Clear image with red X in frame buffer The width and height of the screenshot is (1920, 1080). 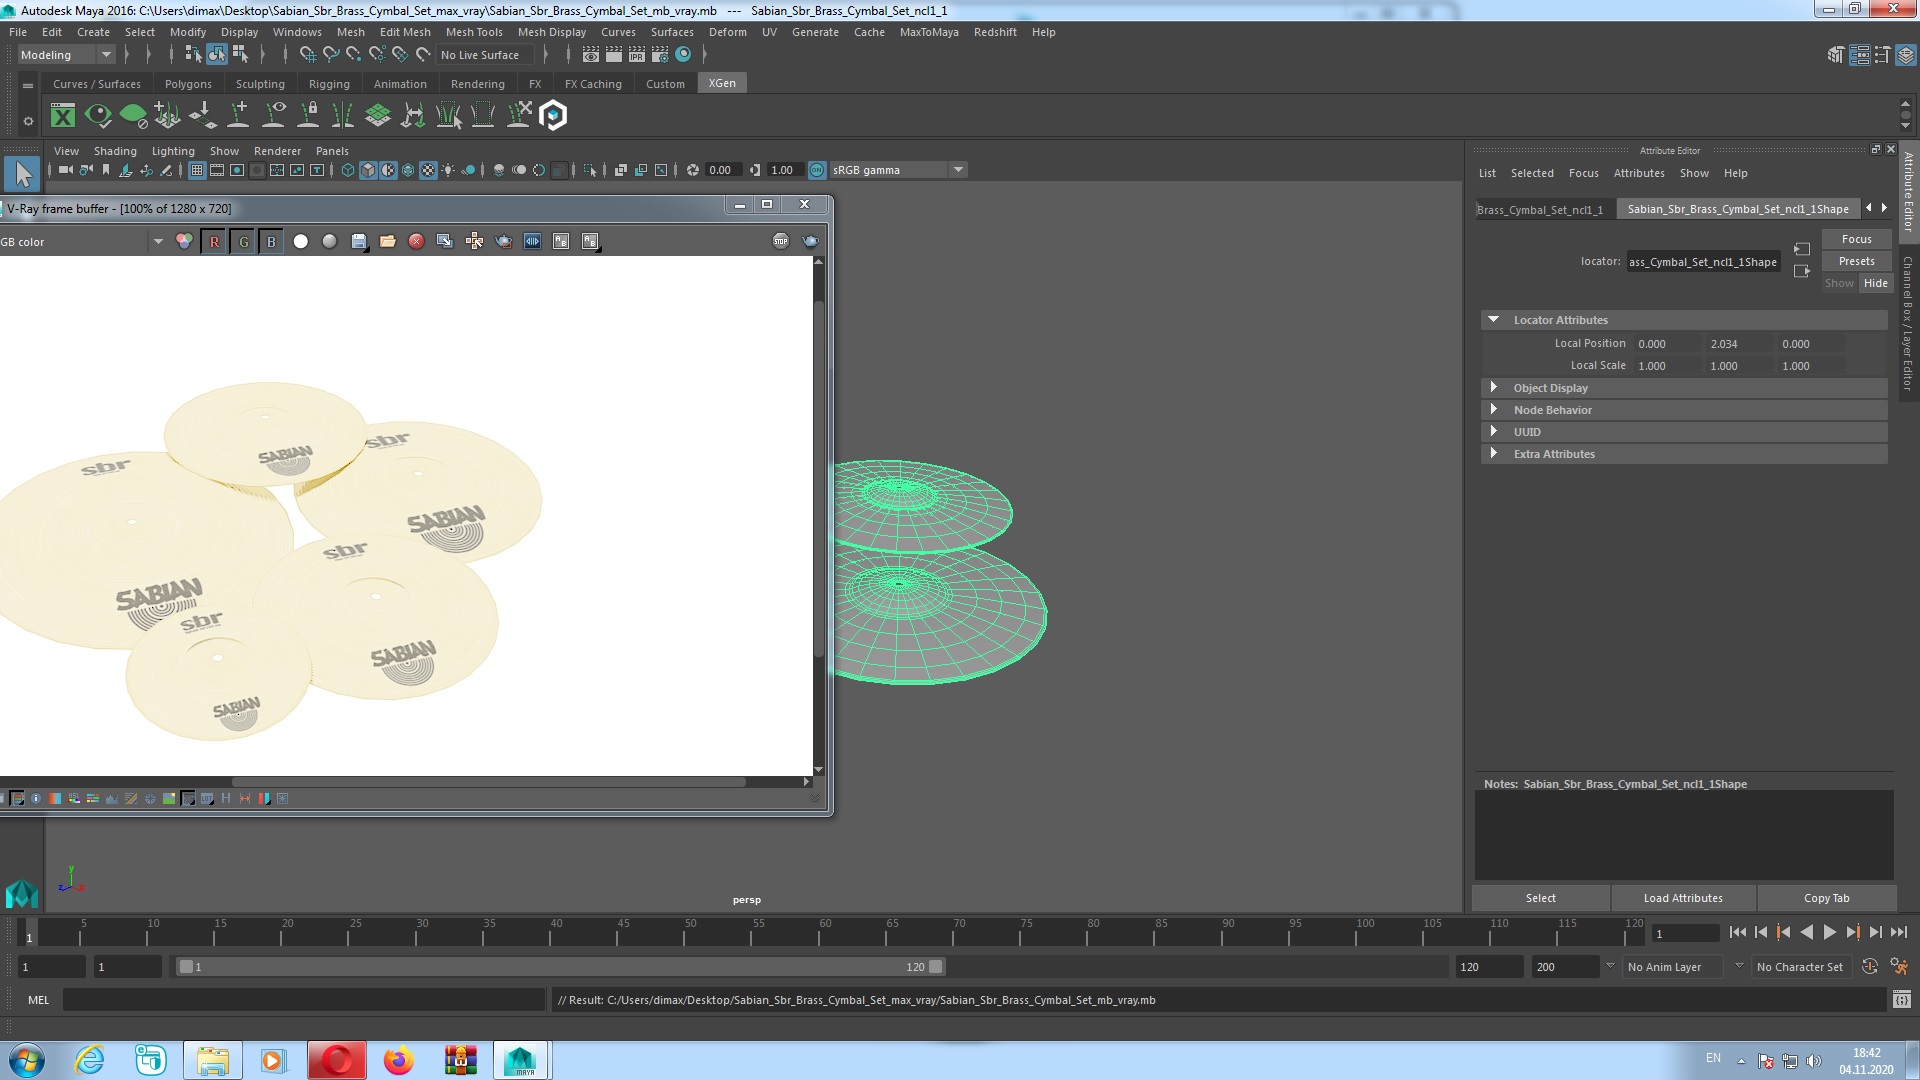417,241
